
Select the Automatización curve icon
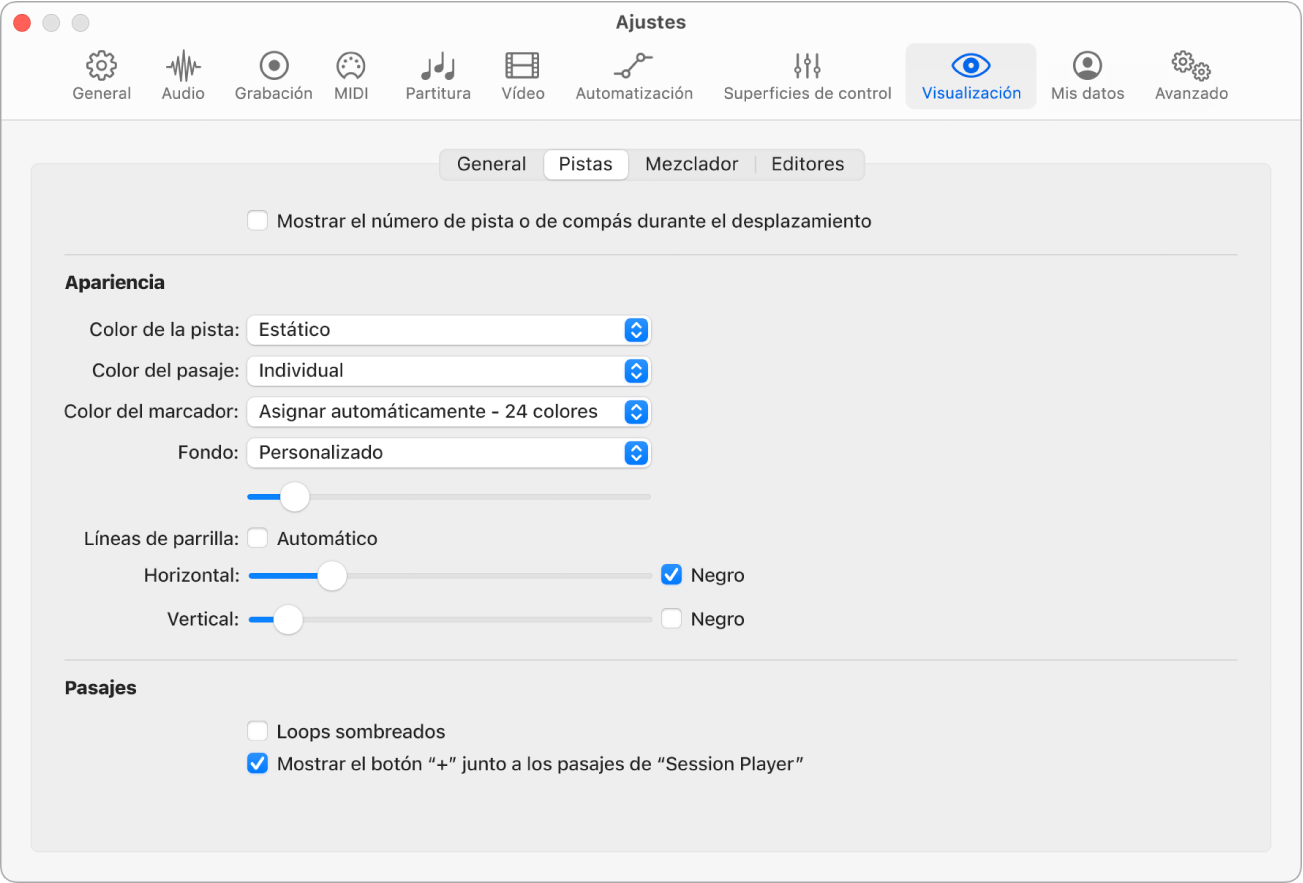(633, 66)
